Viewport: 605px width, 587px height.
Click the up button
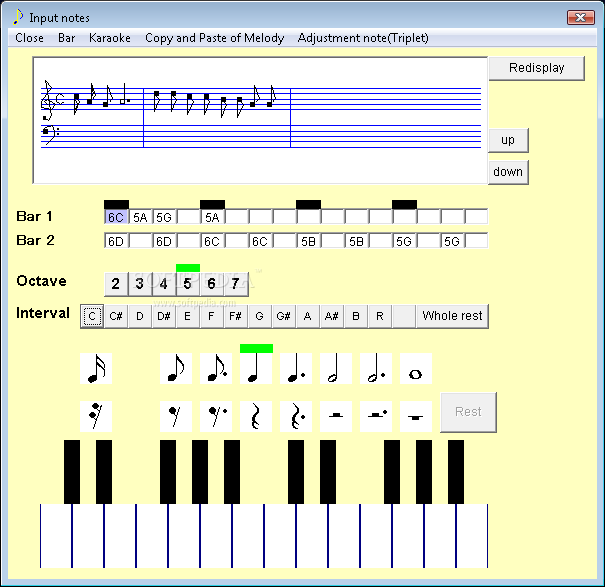point(508,140)
